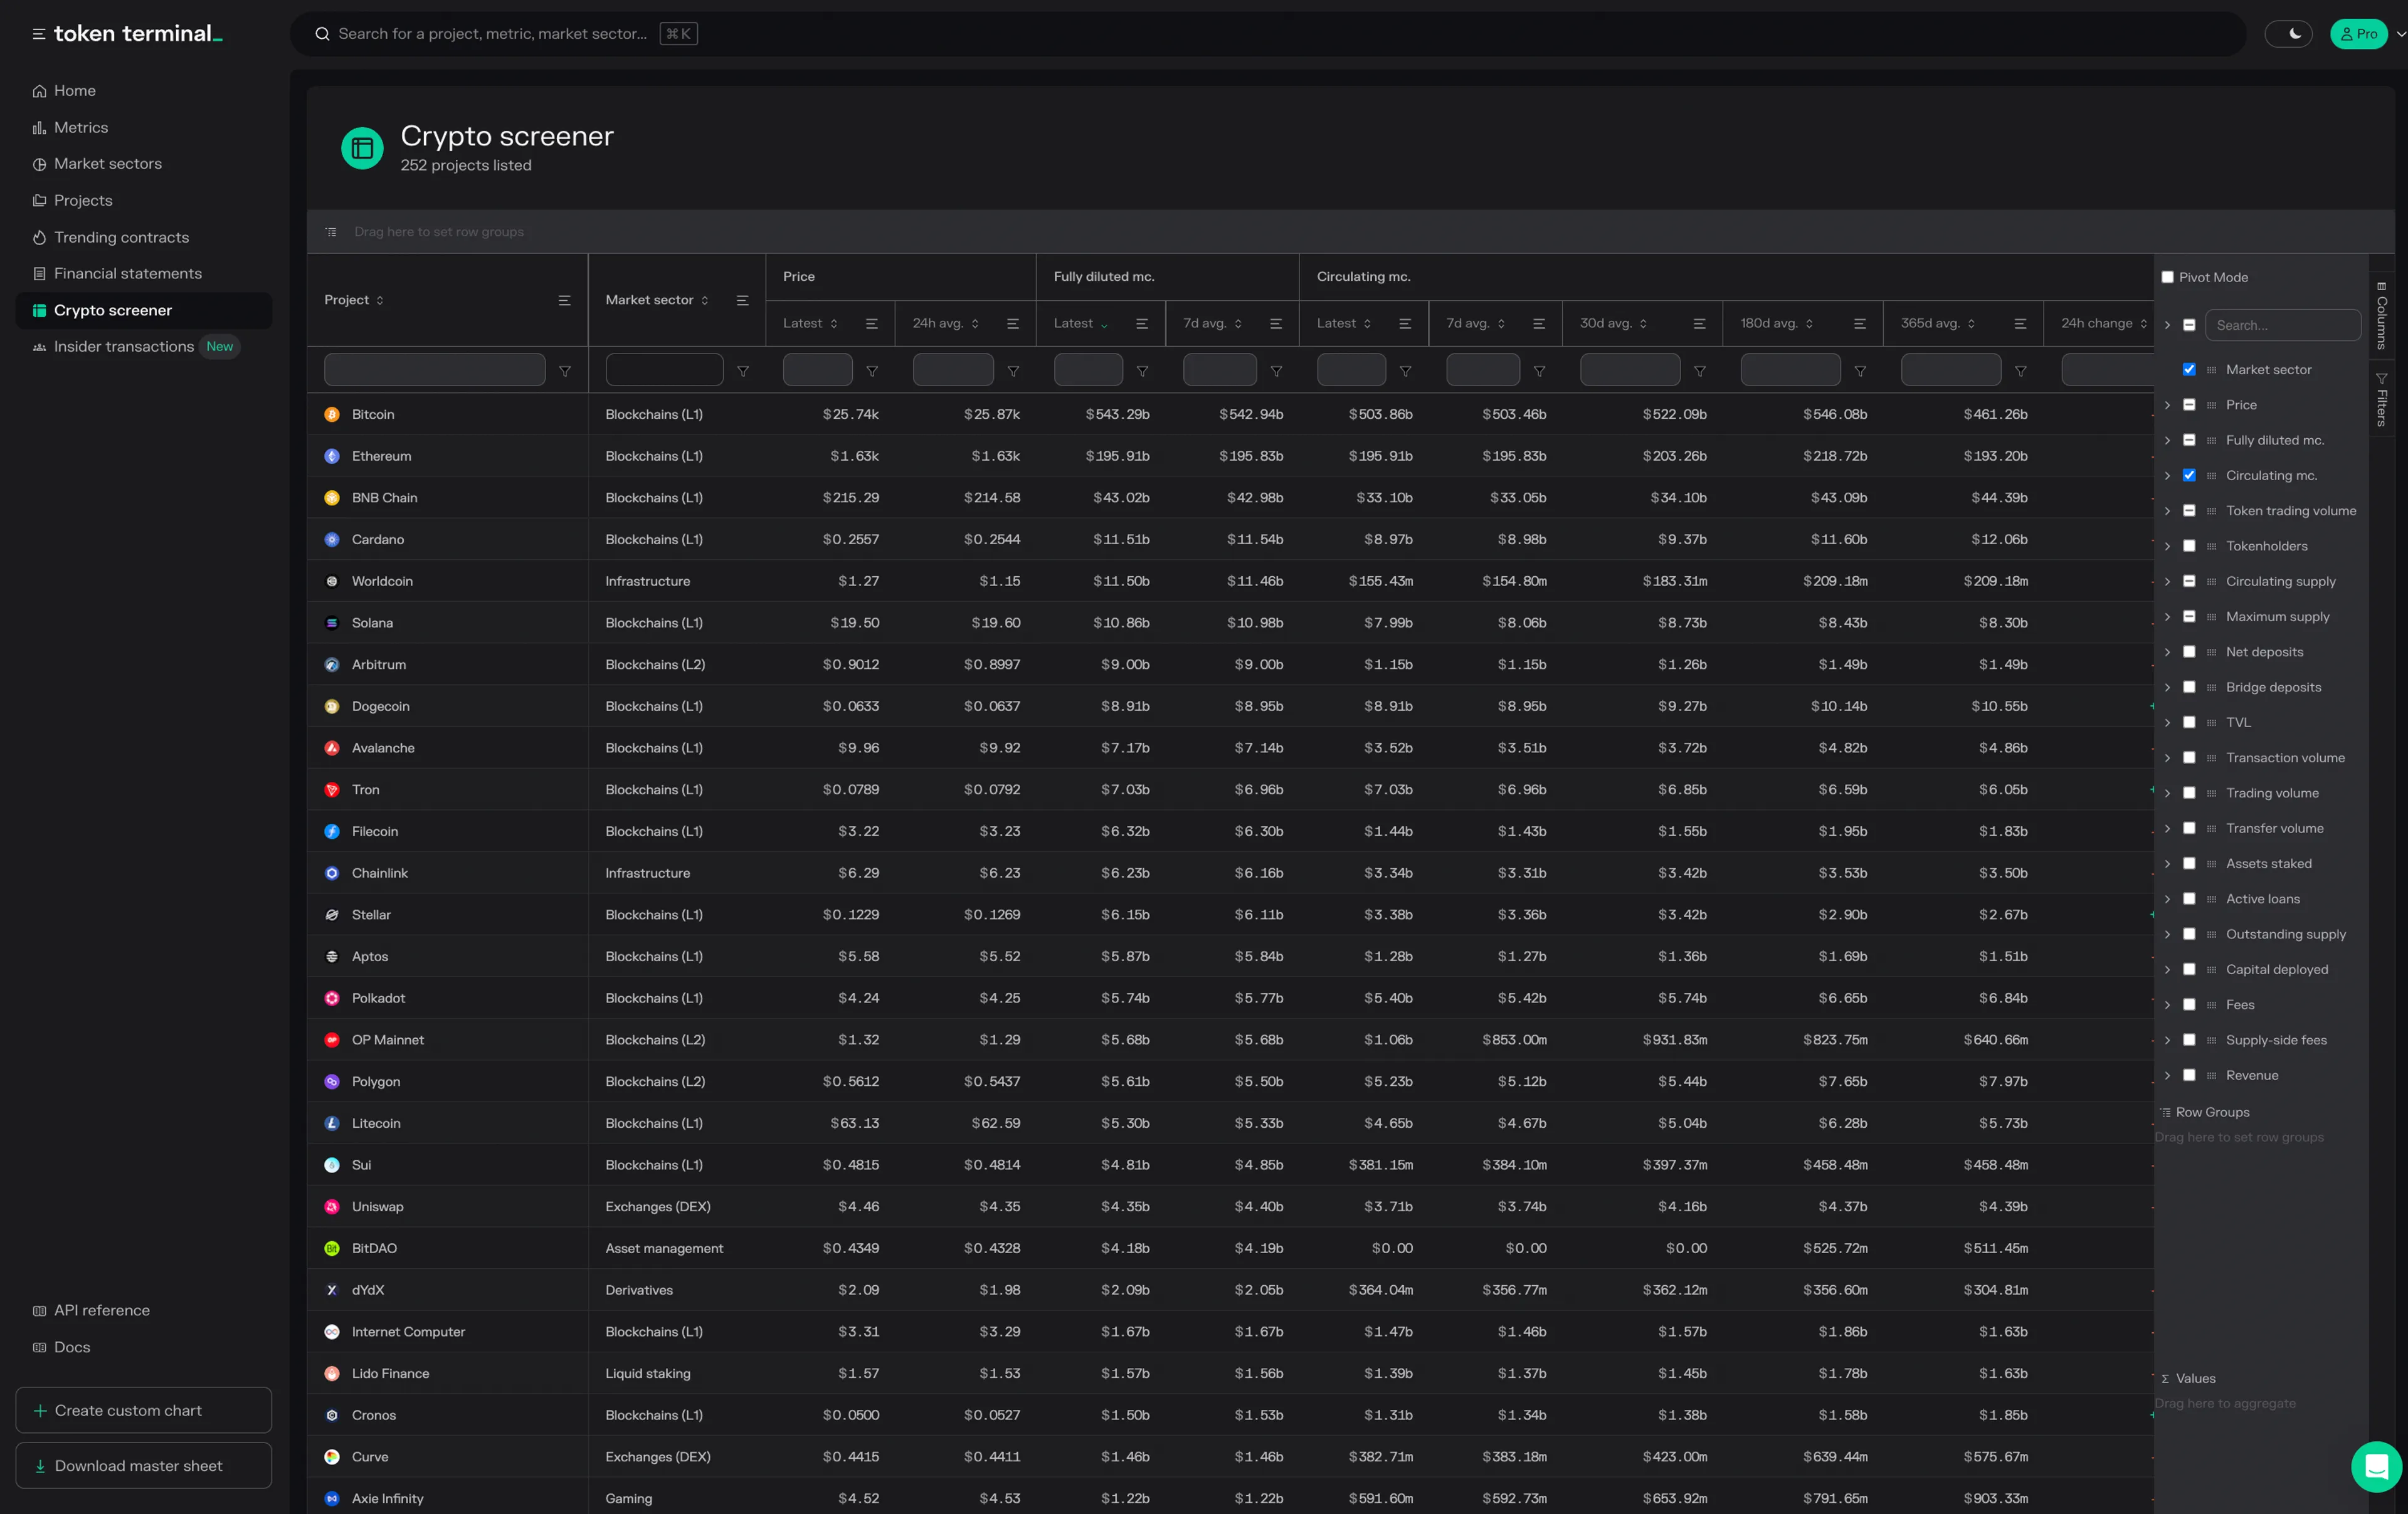Check the Tokenholders column checkbox
The image size is (2408, 1514).
point(2189,546)
